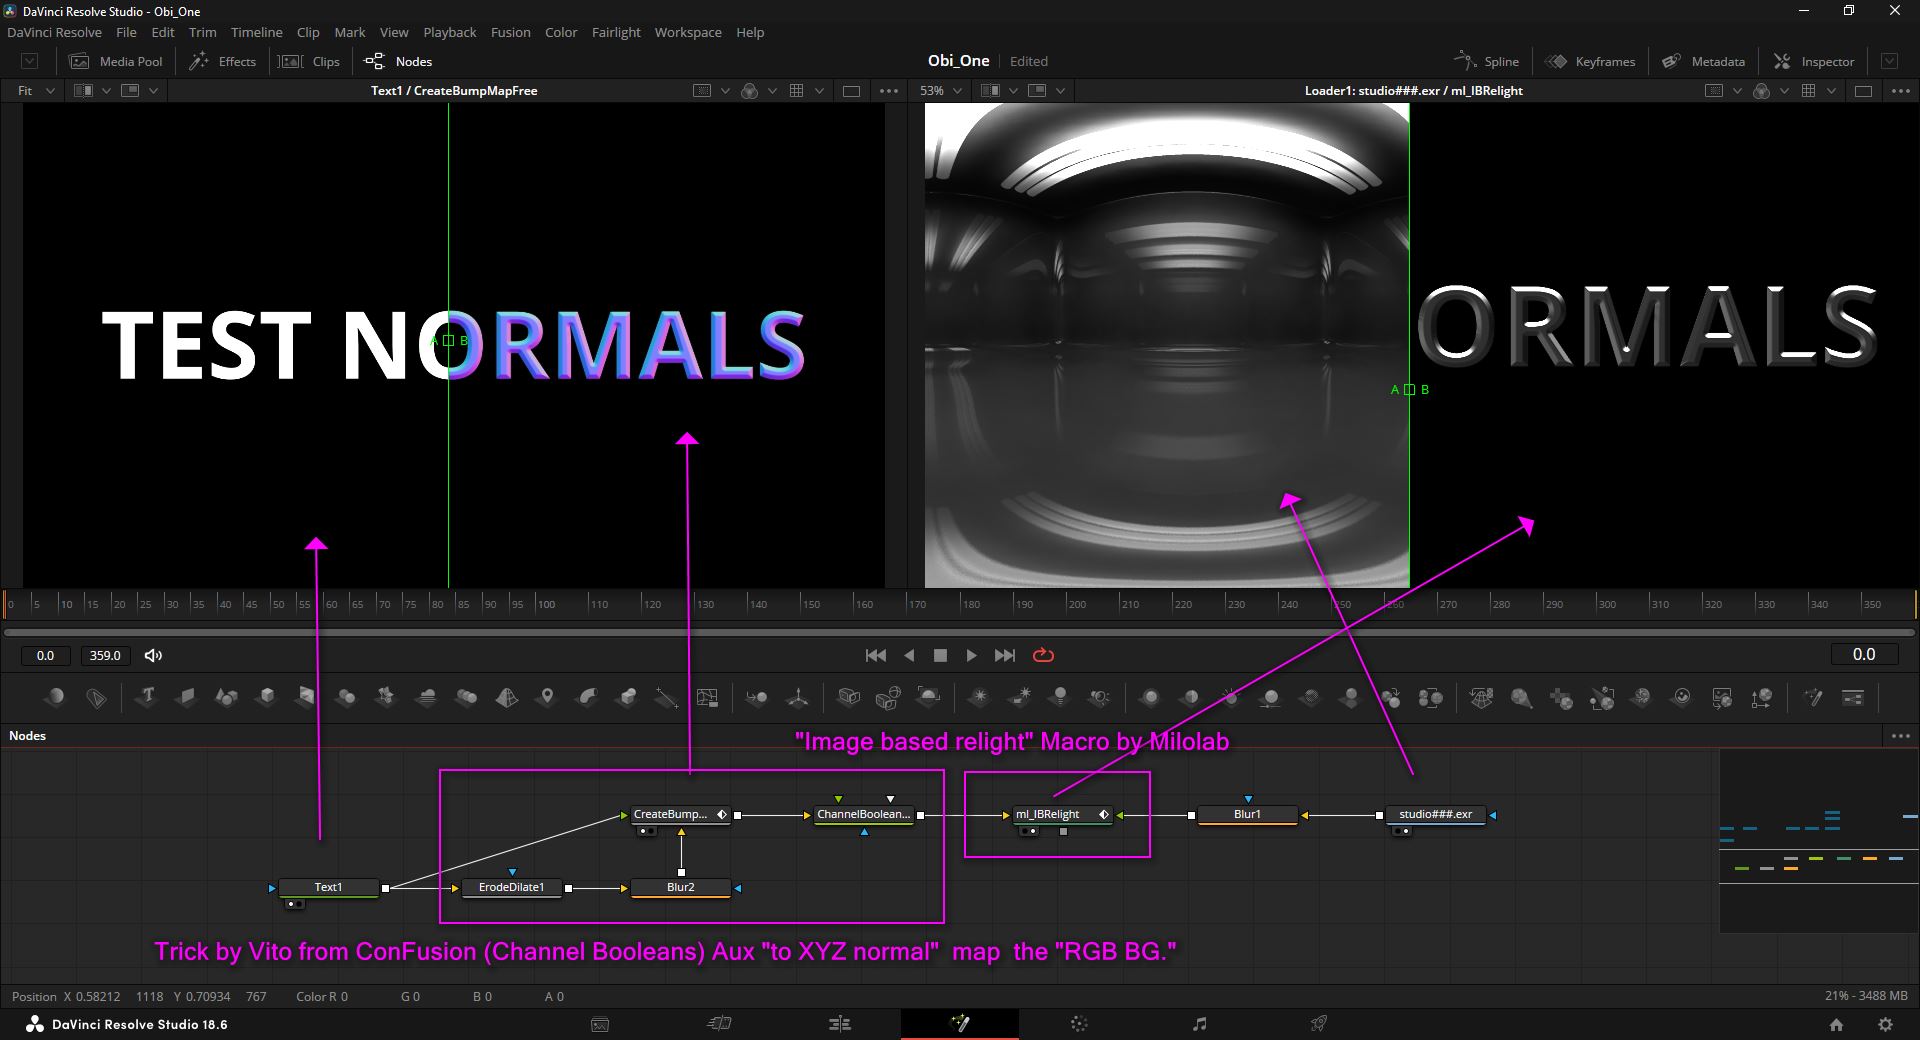Select the CreateBump node
1920x1040 pixels.
pos(679,814)
